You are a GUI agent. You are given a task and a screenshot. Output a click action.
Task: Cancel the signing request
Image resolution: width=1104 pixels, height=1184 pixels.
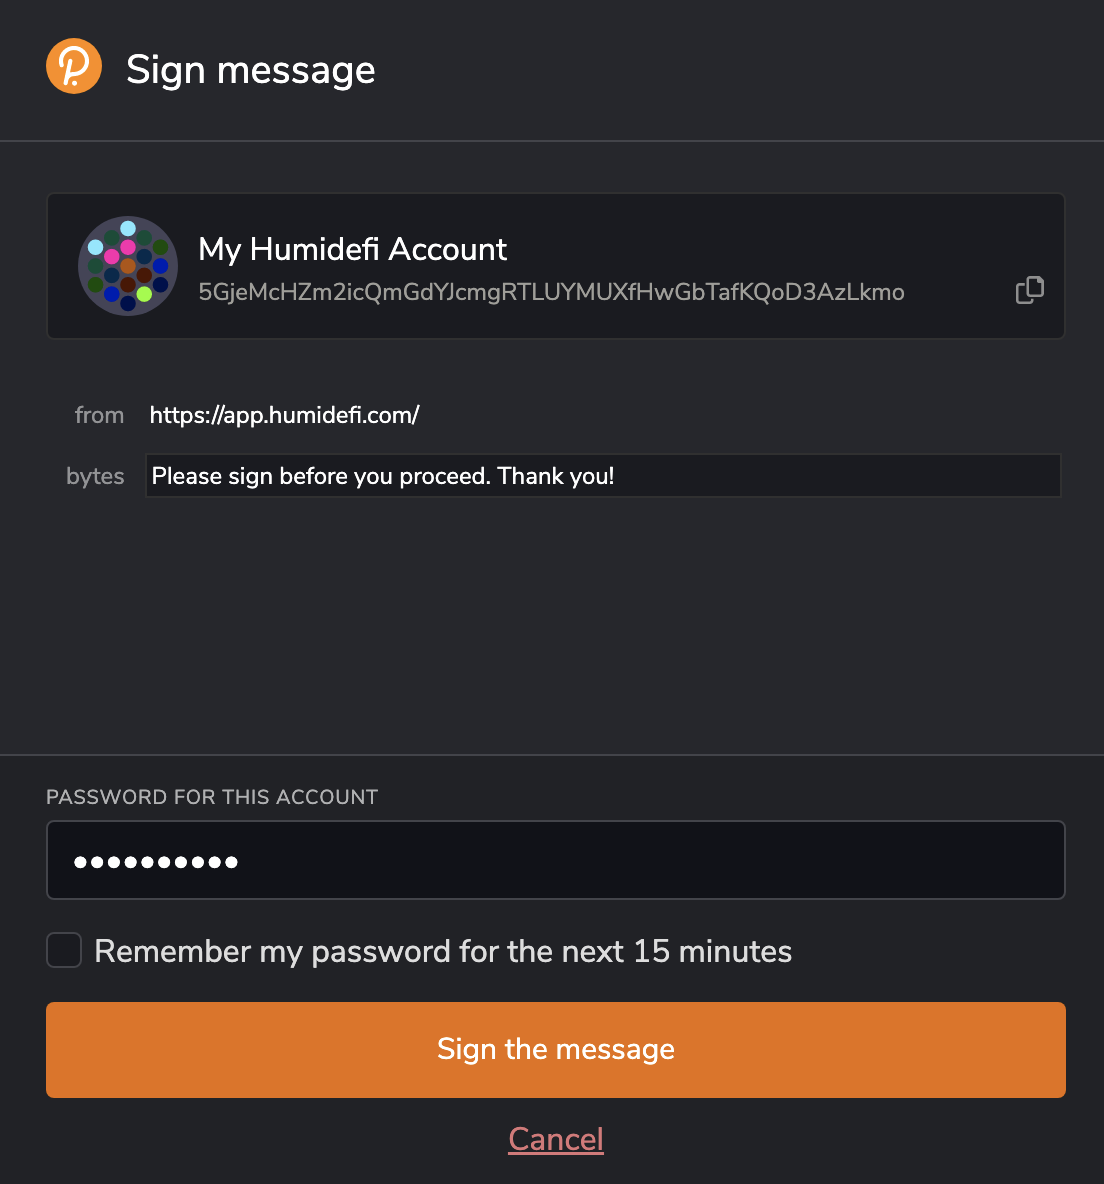[555, 1139]
